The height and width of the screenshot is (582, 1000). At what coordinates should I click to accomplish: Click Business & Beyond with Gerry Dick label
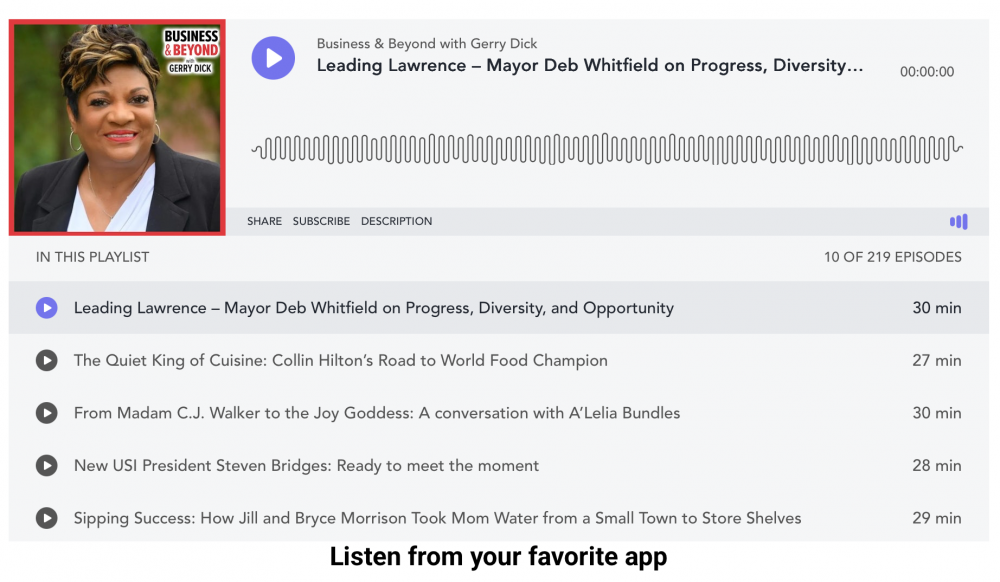(x=427, y=44)
